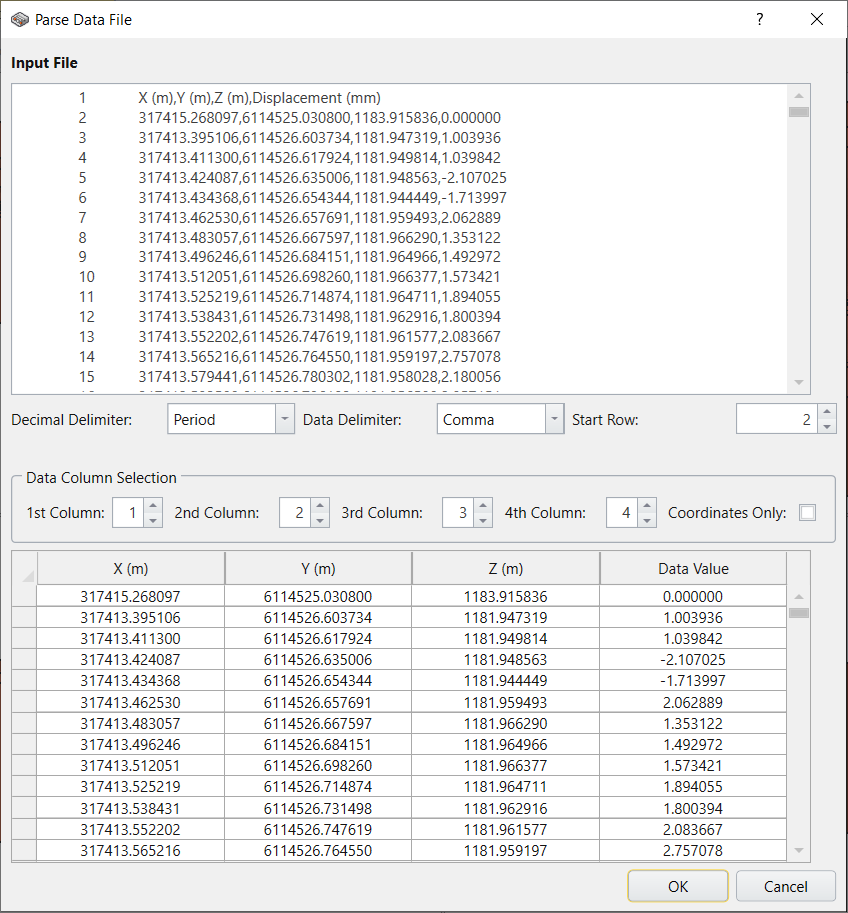This screenshot has height=913, width=848.
Task: Enable the Coordinates Only checkbox
Action: pyautogui.click(x=808, y=512)
